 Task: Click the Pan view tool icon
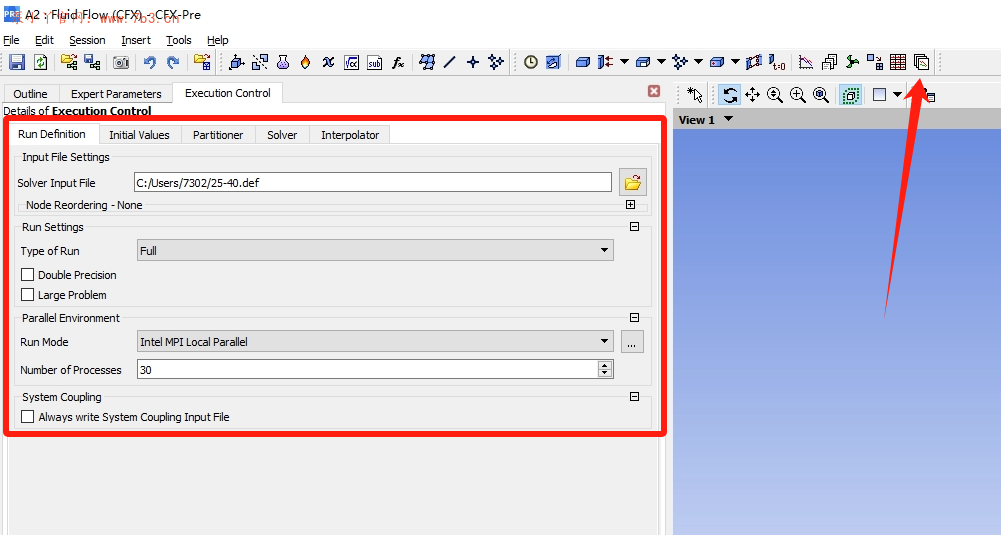pyautogui.click(x=752, y=95)
